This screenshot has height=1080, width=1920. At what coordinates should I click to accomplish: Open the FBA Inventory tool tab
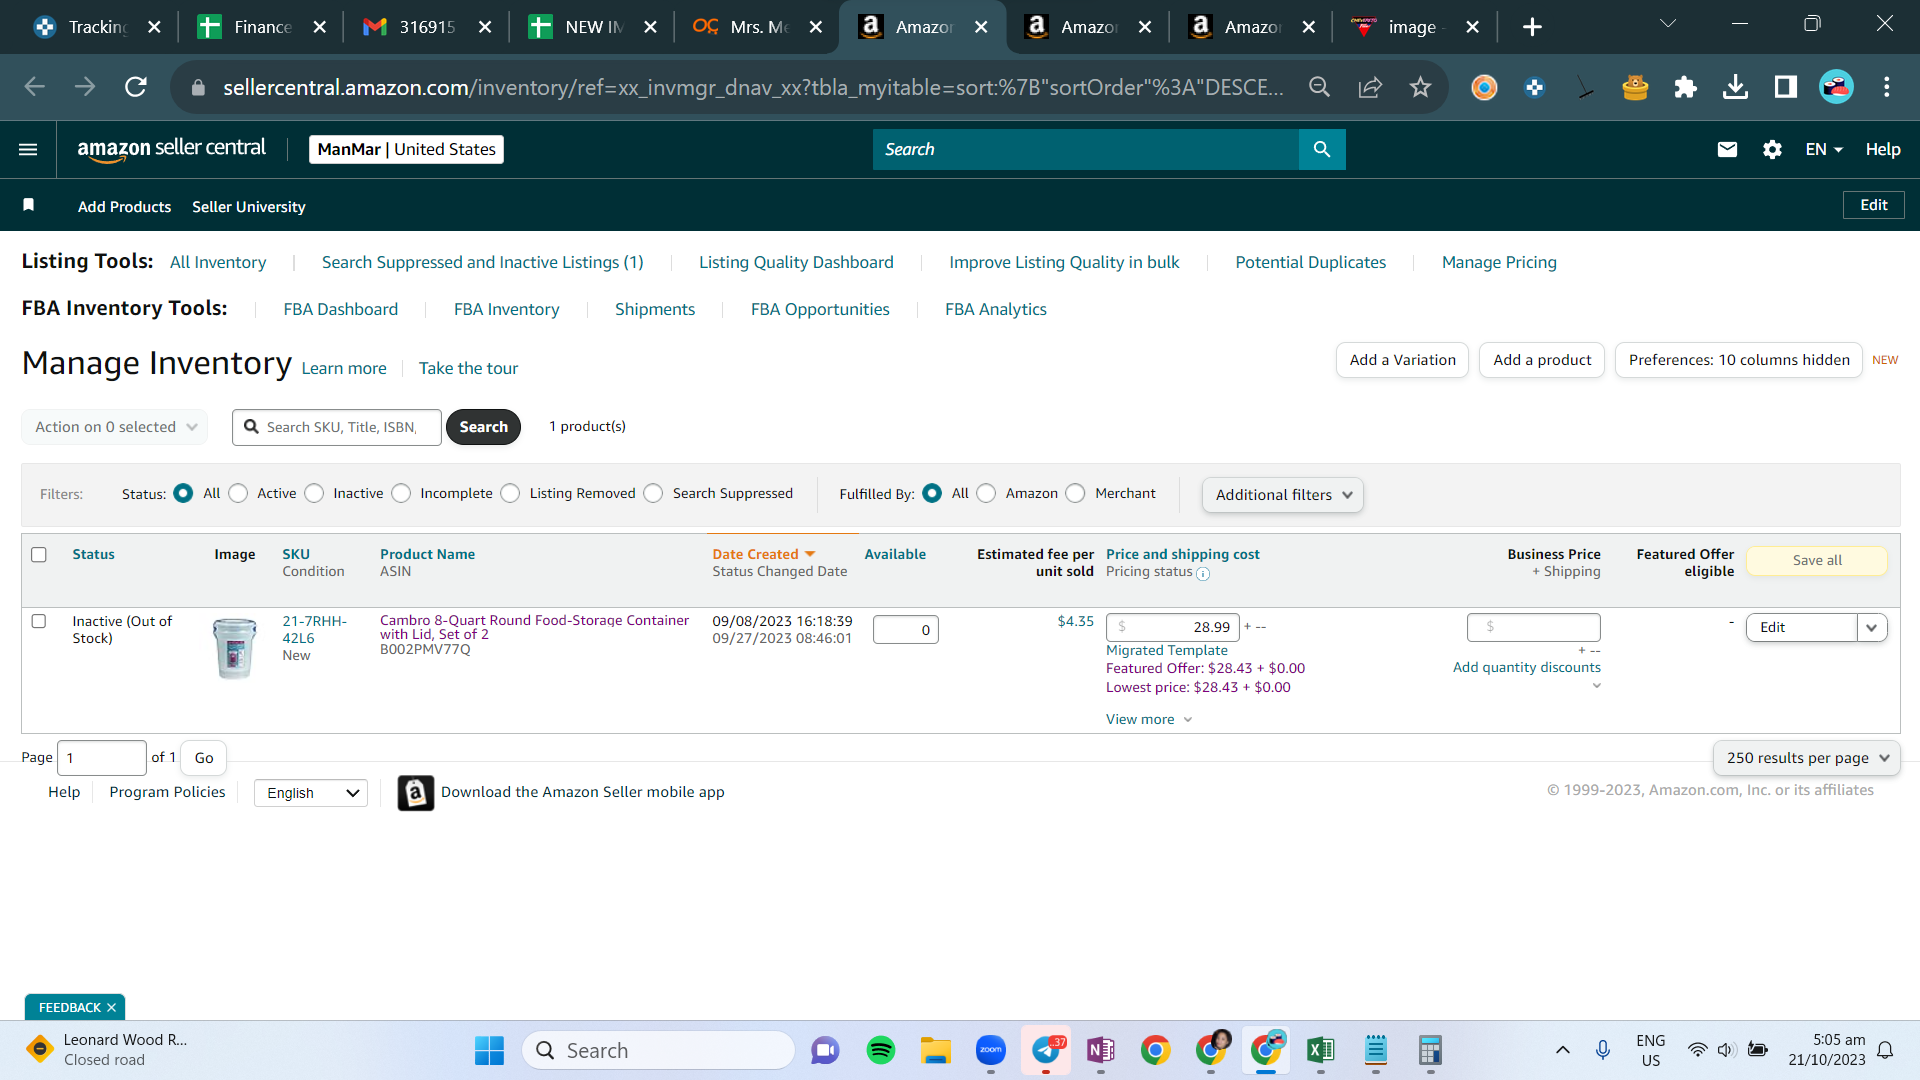tap(506, 310)
